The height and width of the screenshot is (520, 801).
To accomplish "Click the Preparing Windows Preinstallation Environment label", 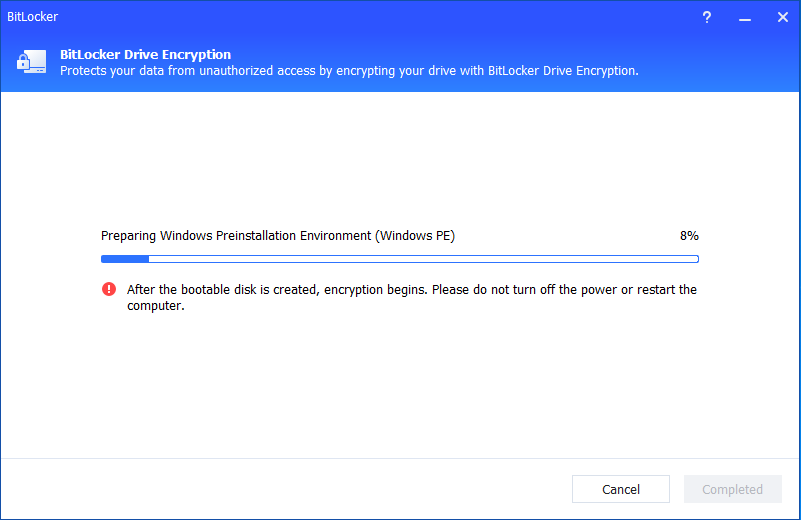I will point(278,236).
